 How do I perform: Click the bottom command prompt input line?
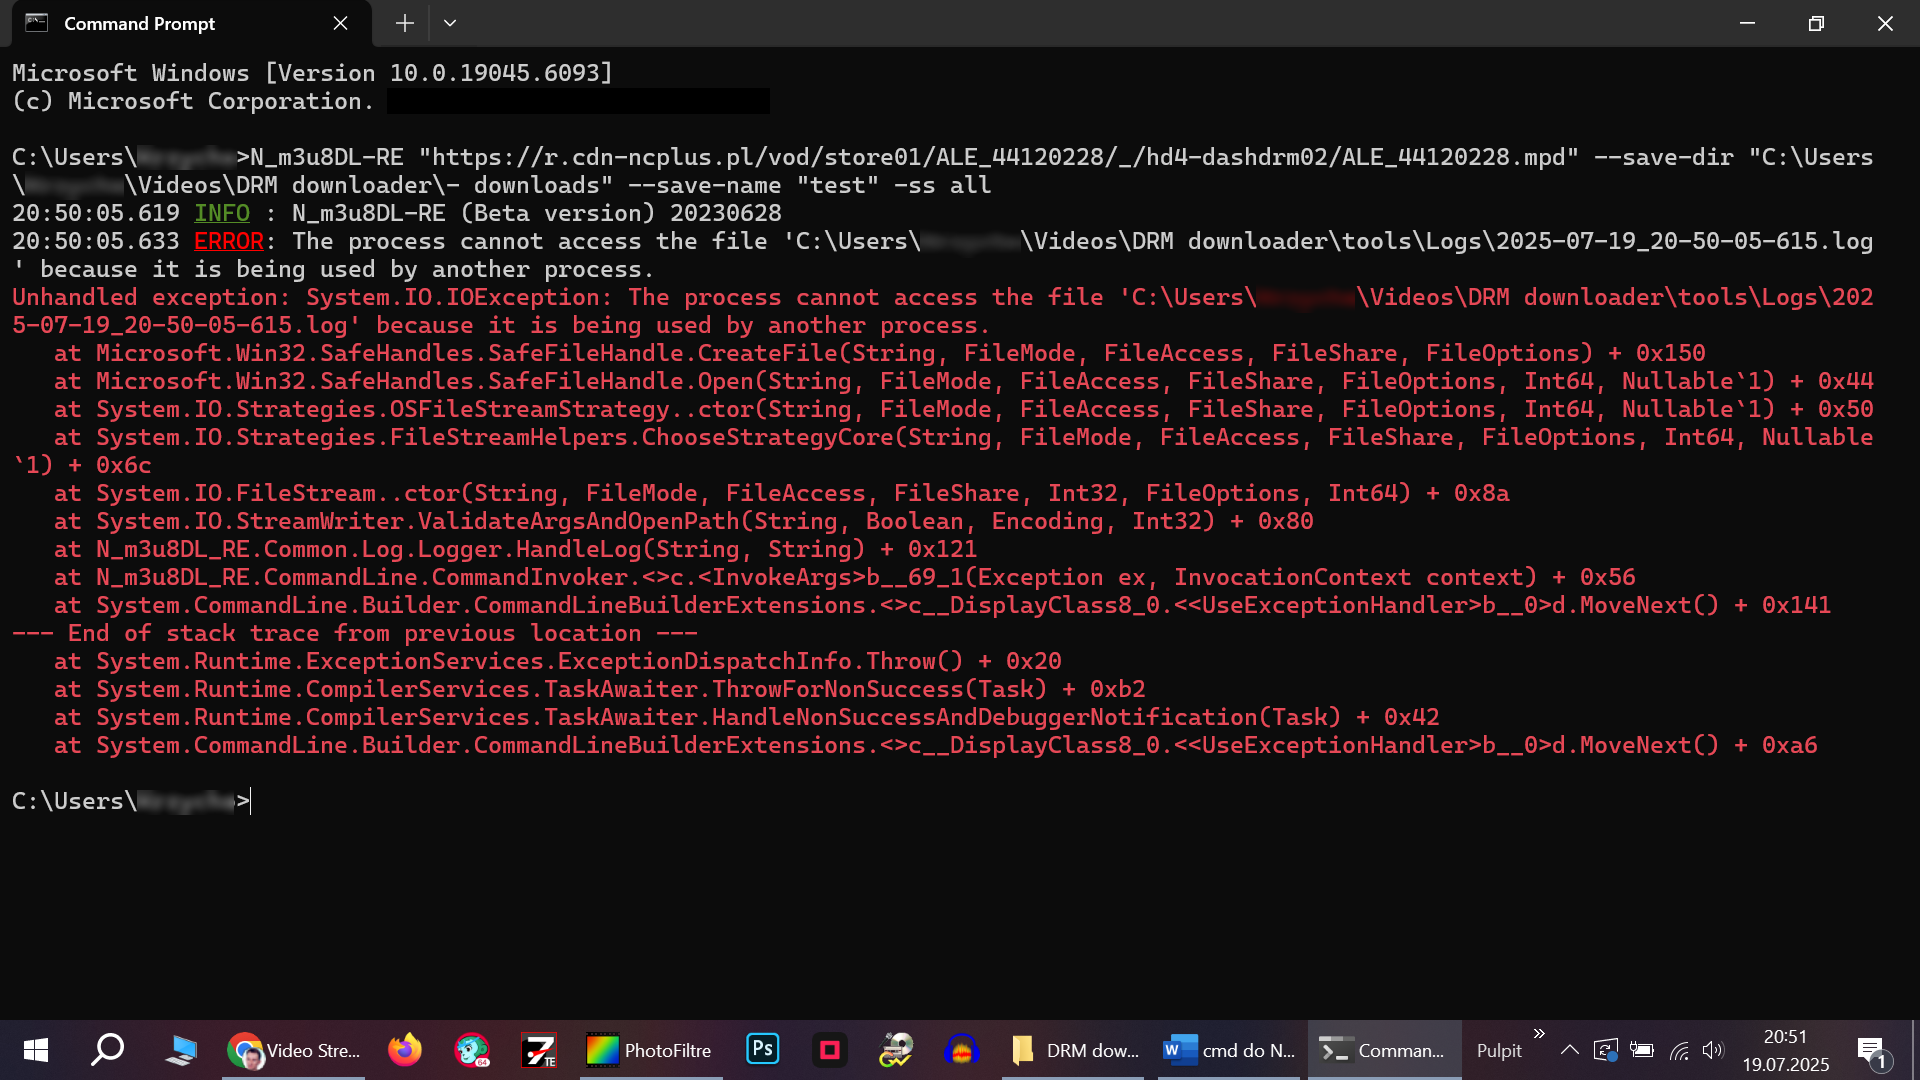point(132,802)
